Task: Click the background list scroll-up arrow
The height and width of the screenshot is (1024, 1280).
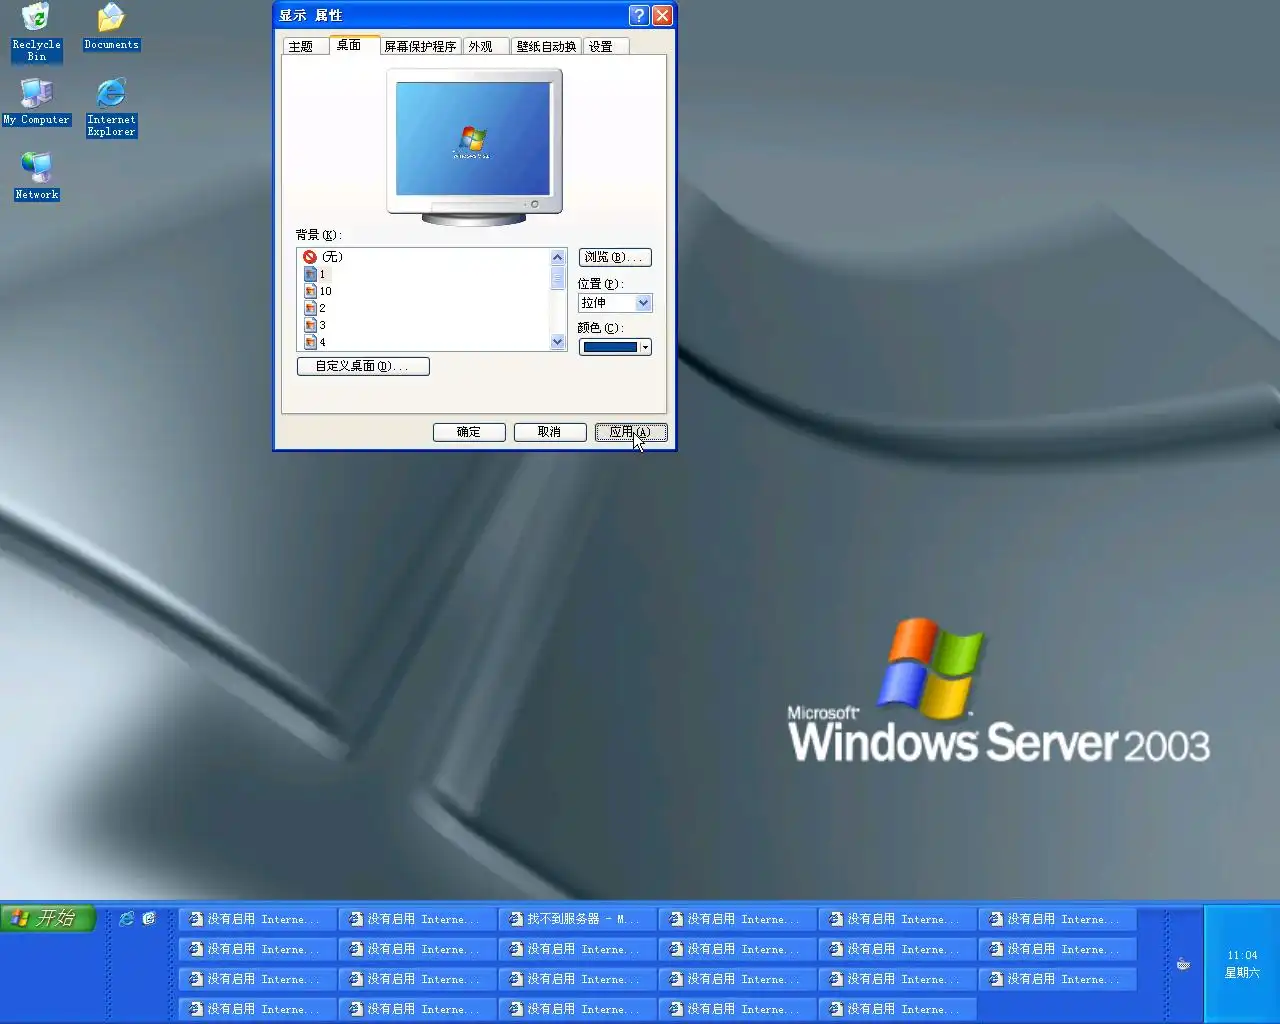Action: click(558, 257)
